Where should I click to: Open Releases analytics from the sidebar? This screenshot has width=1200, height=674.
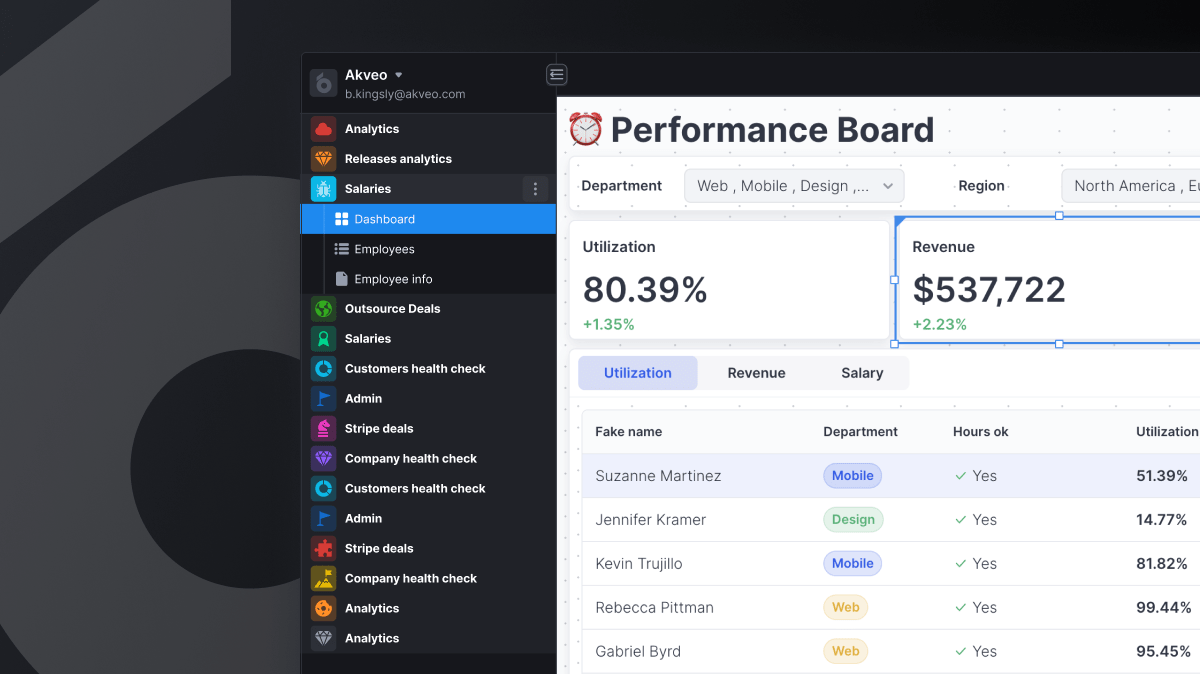coord(397,158)
